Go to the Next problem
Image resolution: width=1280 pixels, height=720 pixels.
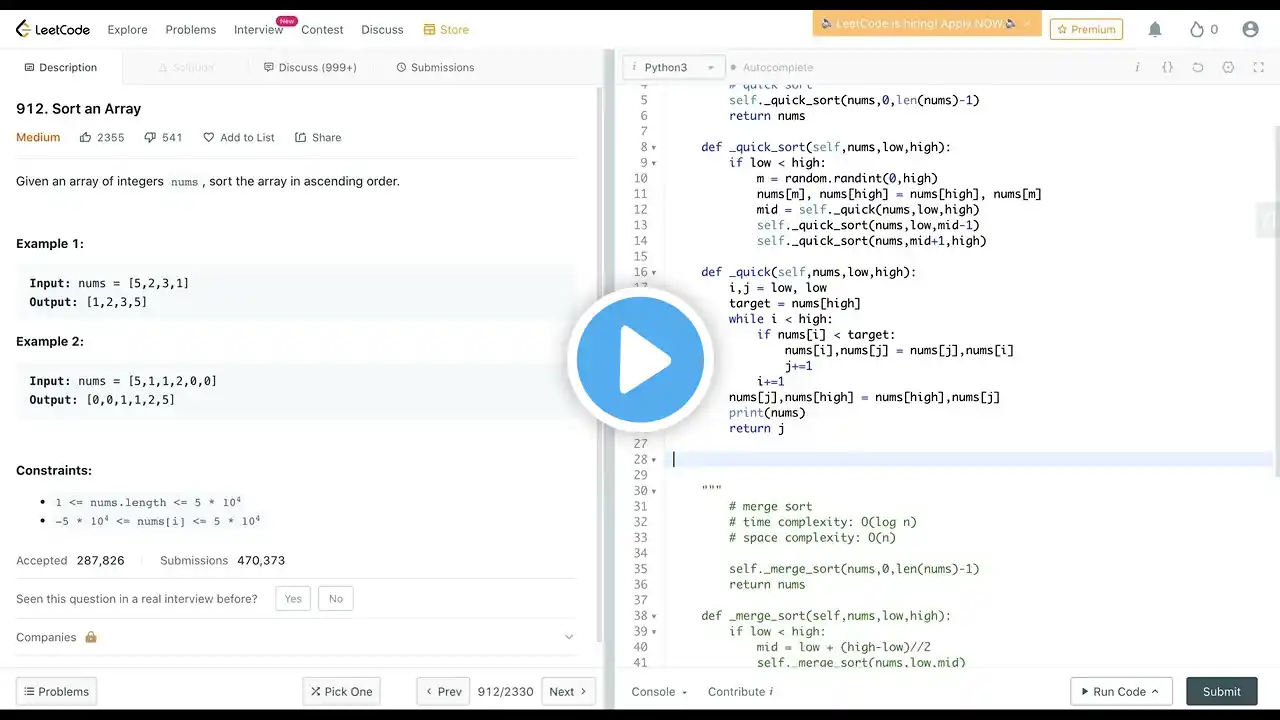click(568, 691)
